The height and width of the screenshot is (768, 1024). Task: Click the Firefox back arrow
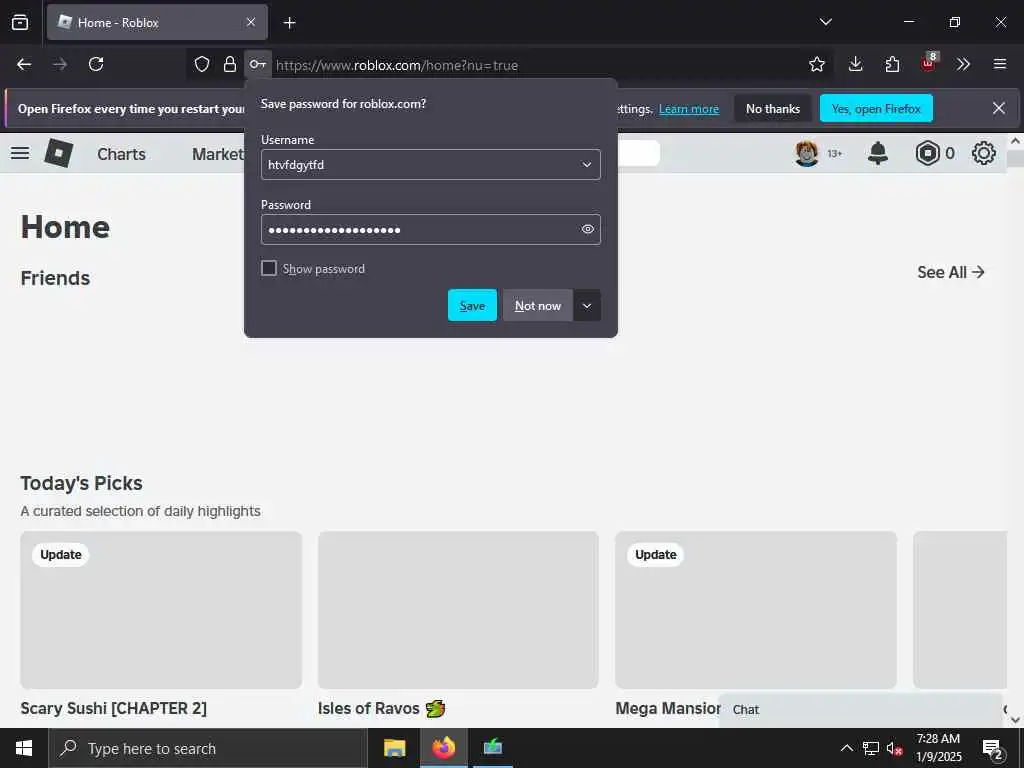coord(24,64)
